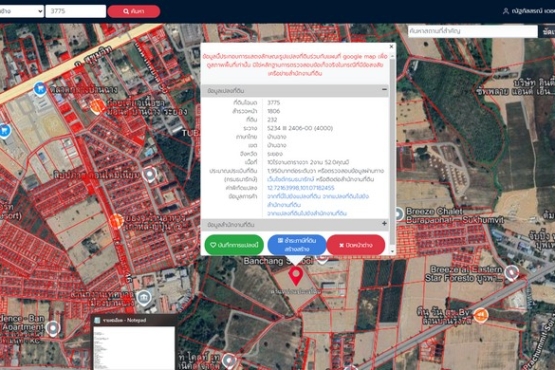Select the grey building marker at lower left

143,298
